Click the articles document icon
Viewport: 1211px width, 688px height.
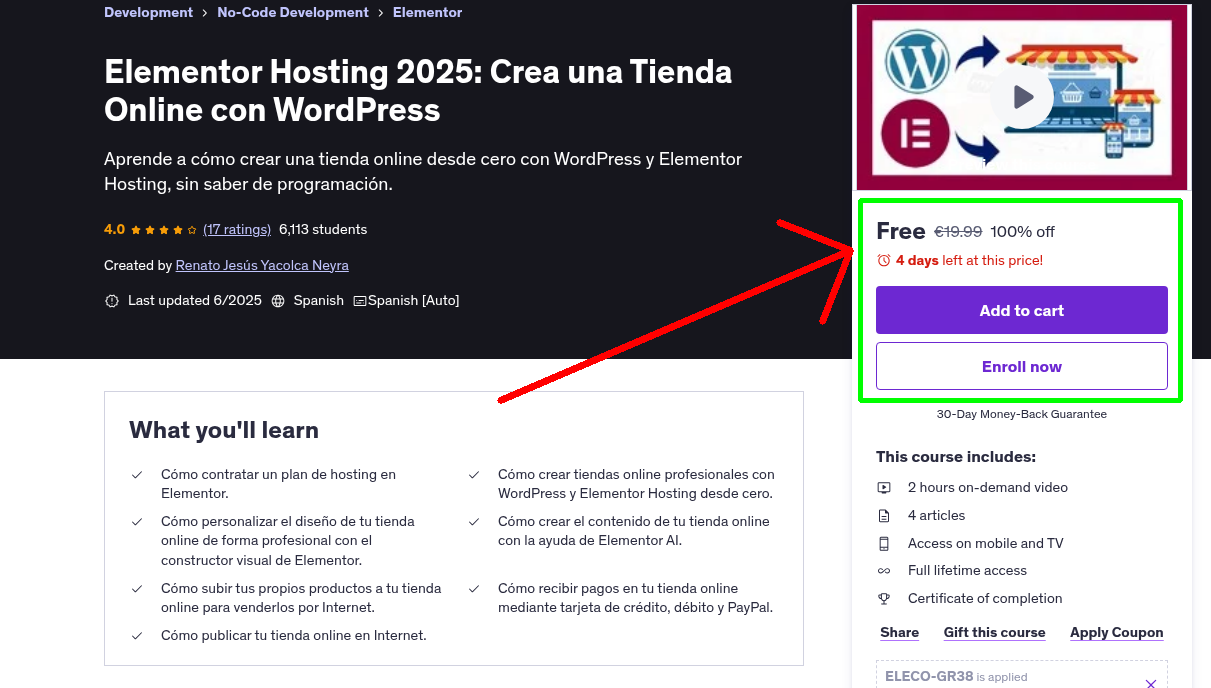[884, 516]
